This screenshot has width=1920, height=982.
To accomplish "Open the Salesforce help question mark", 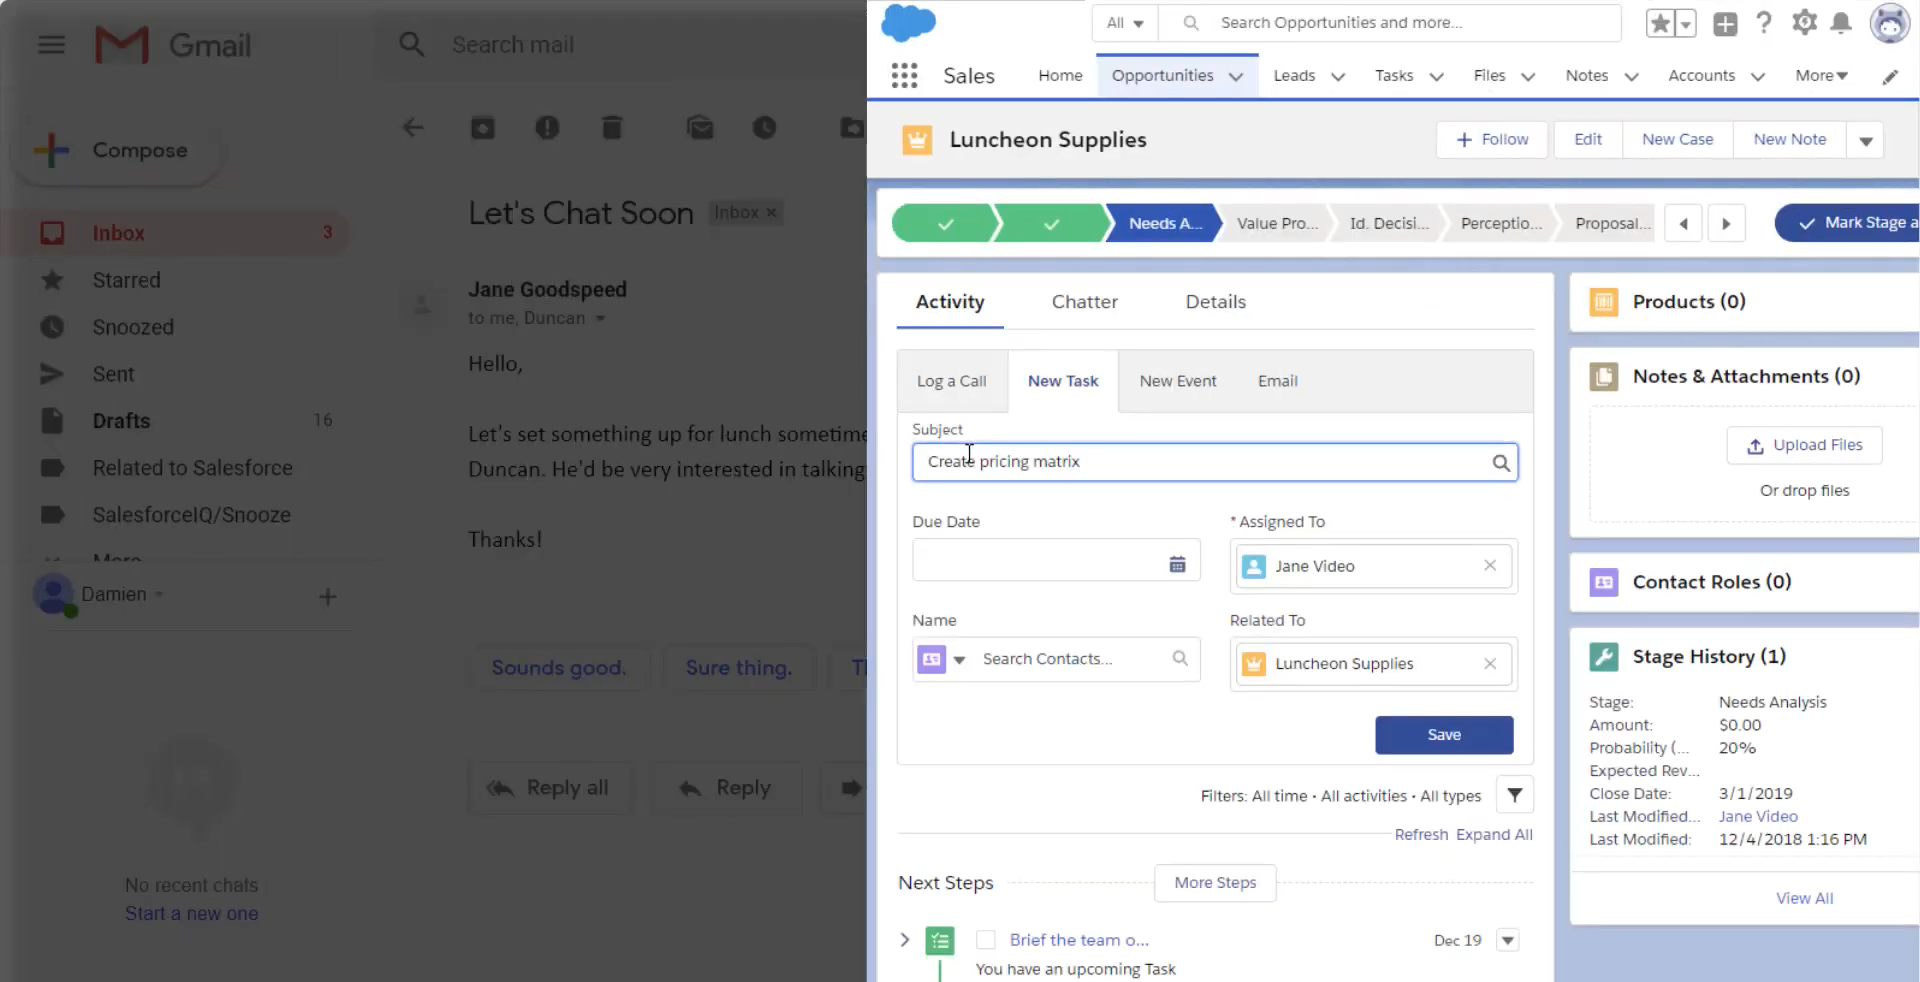I will (1764, 23).
